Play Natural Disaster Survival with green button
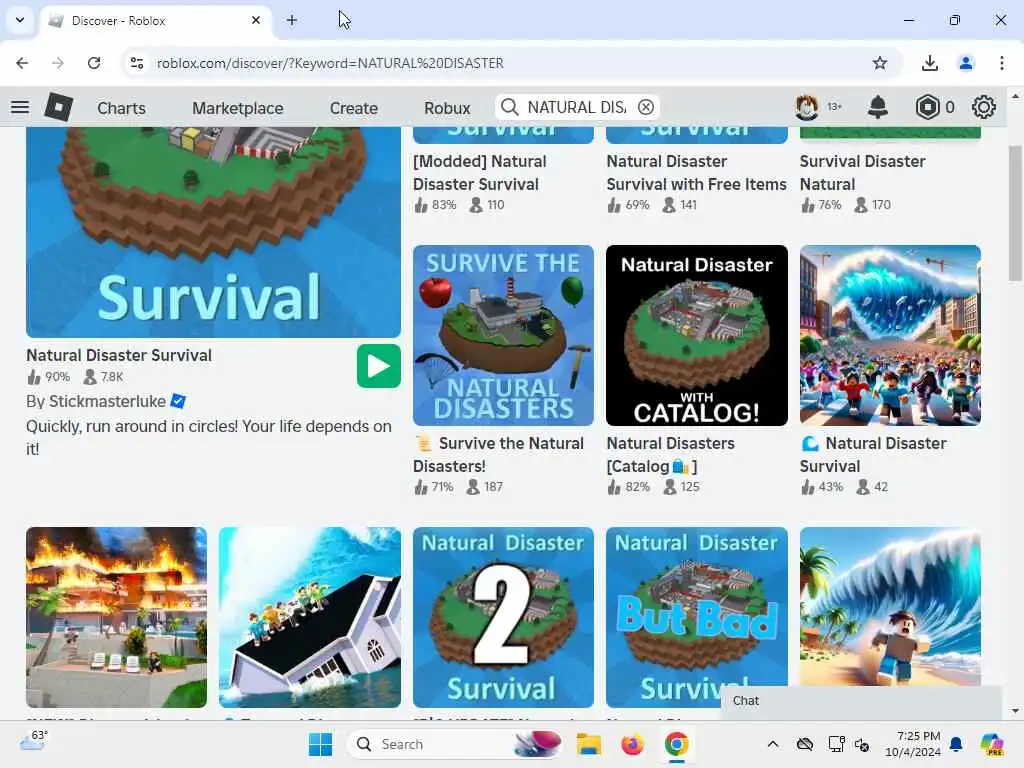This screenshot has width=1024, height=768. tap(379, 366)
